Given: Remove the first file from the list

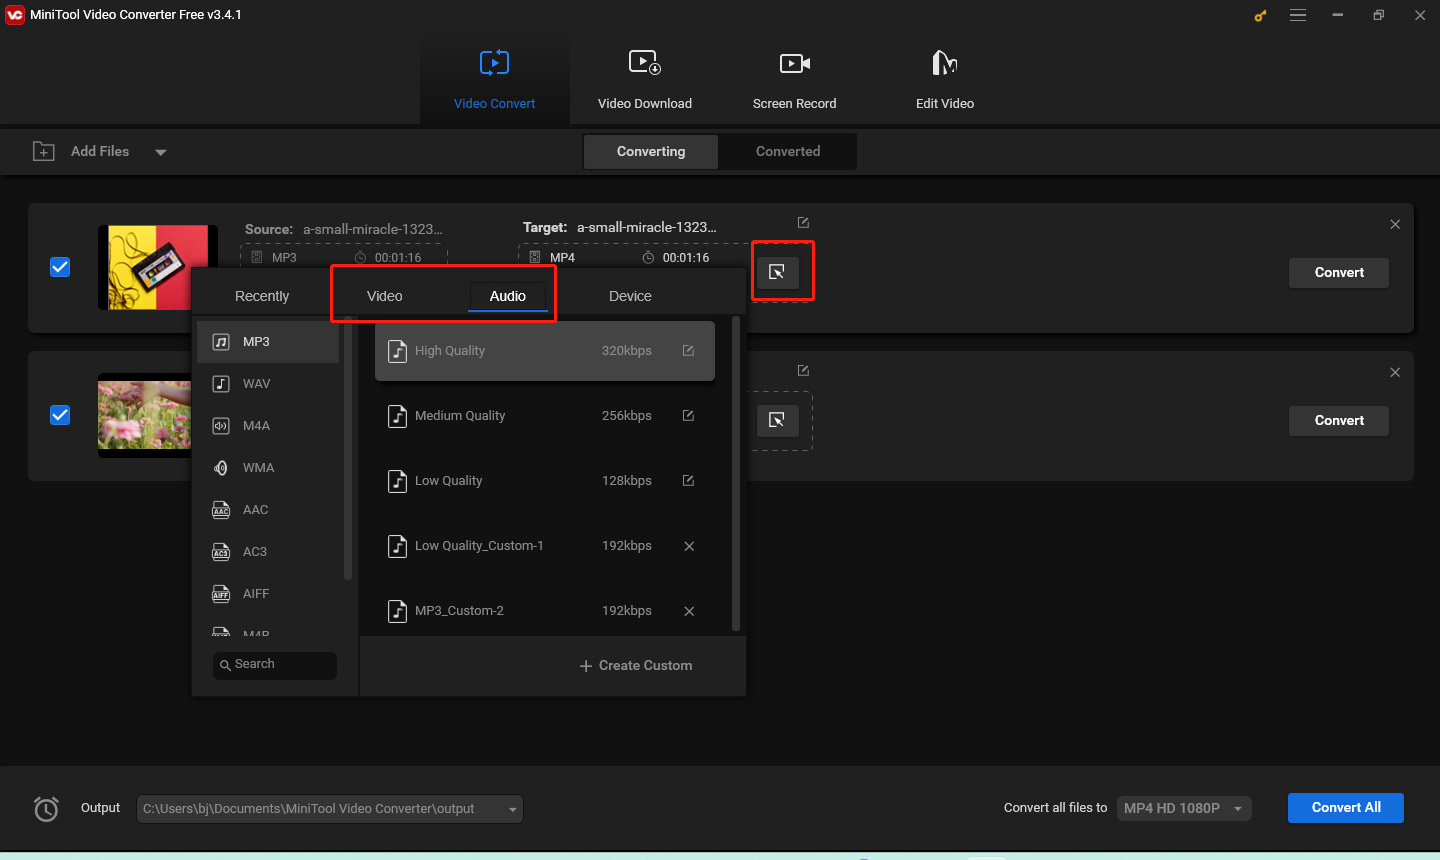Looking at the screenshot, I should click(1395, 224).
